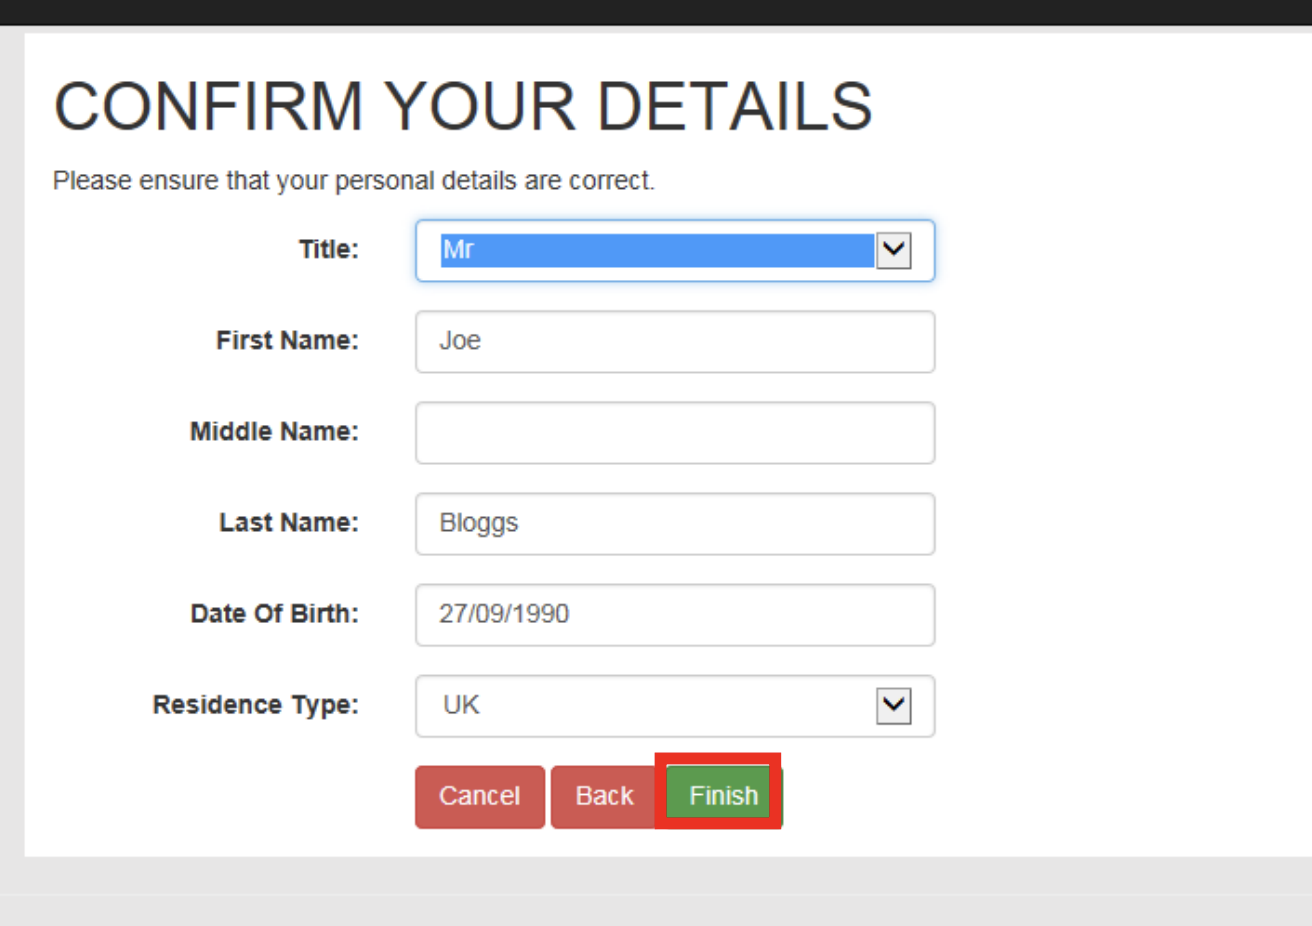The width and height of the screenshot is (1312, 926).
Task: Click inside the First Name field
Action: coord(675,342)
